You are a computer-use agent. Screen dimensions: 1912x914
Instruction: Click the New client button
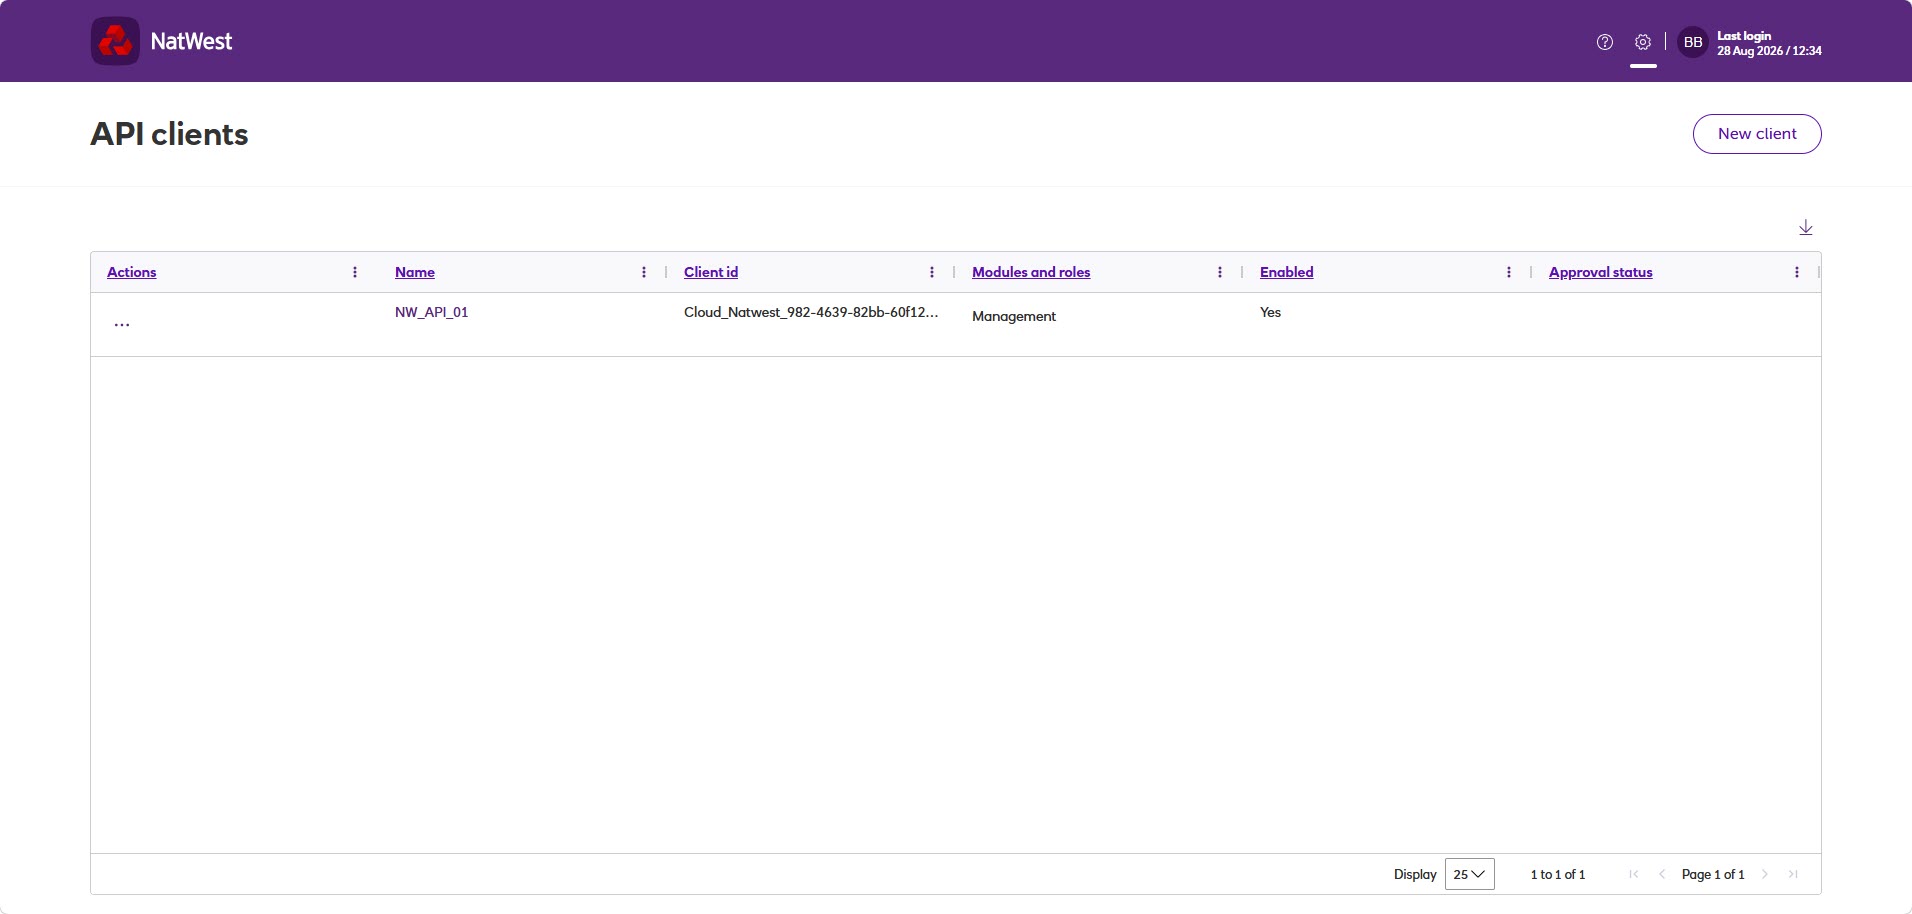point(1757,134)
